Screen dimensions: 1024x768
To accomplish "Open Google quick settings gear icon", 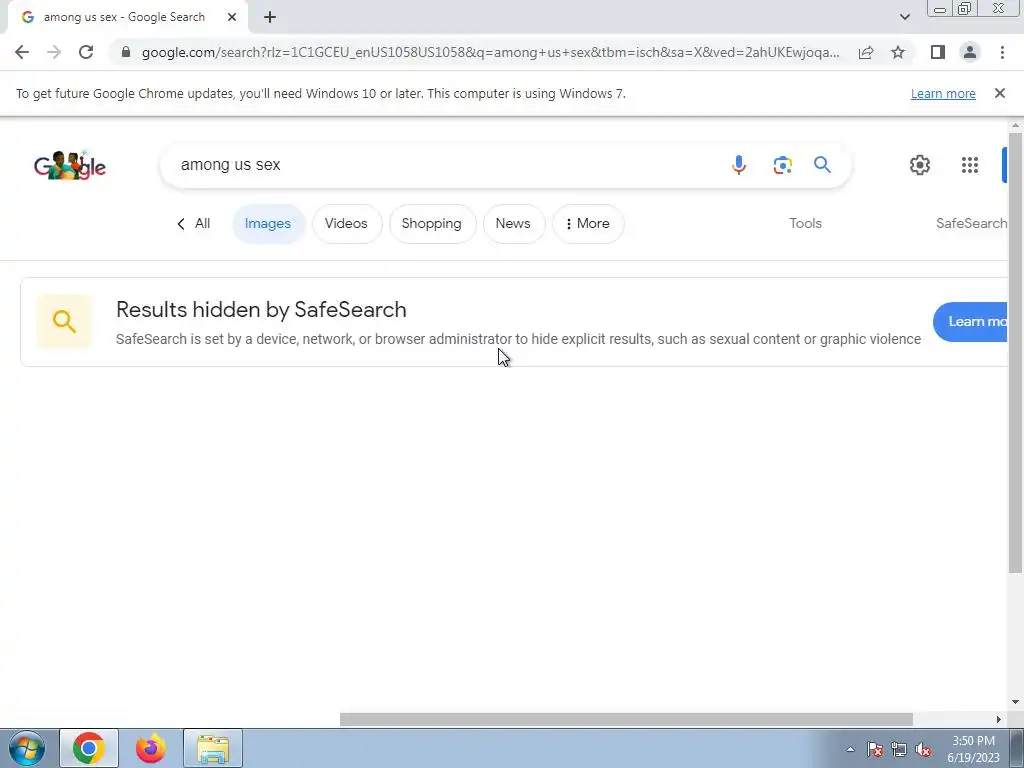I will click(920, 165).
